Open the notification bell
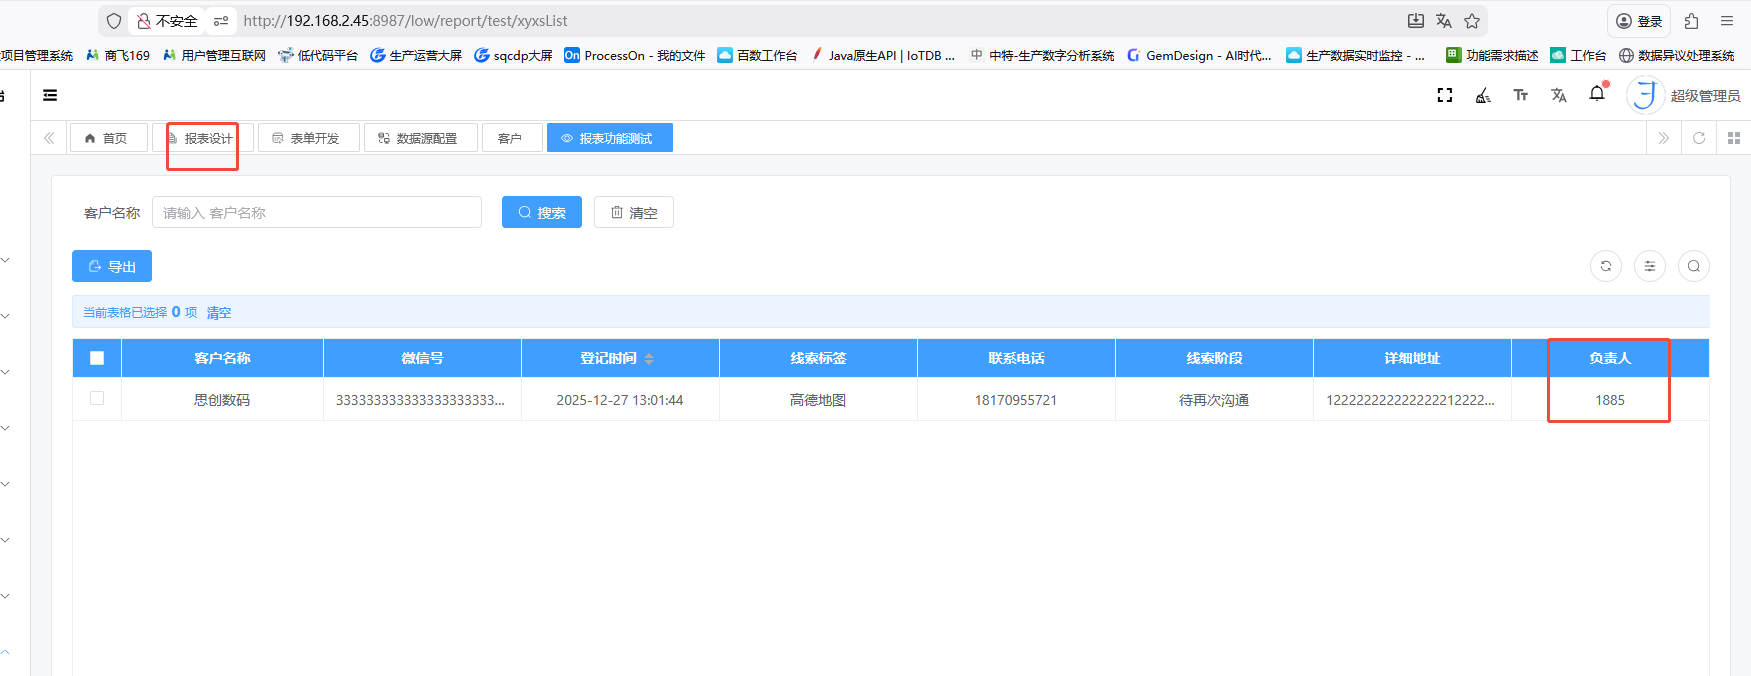This screenshot has height=676, width=1751. tap(1597, 94)
